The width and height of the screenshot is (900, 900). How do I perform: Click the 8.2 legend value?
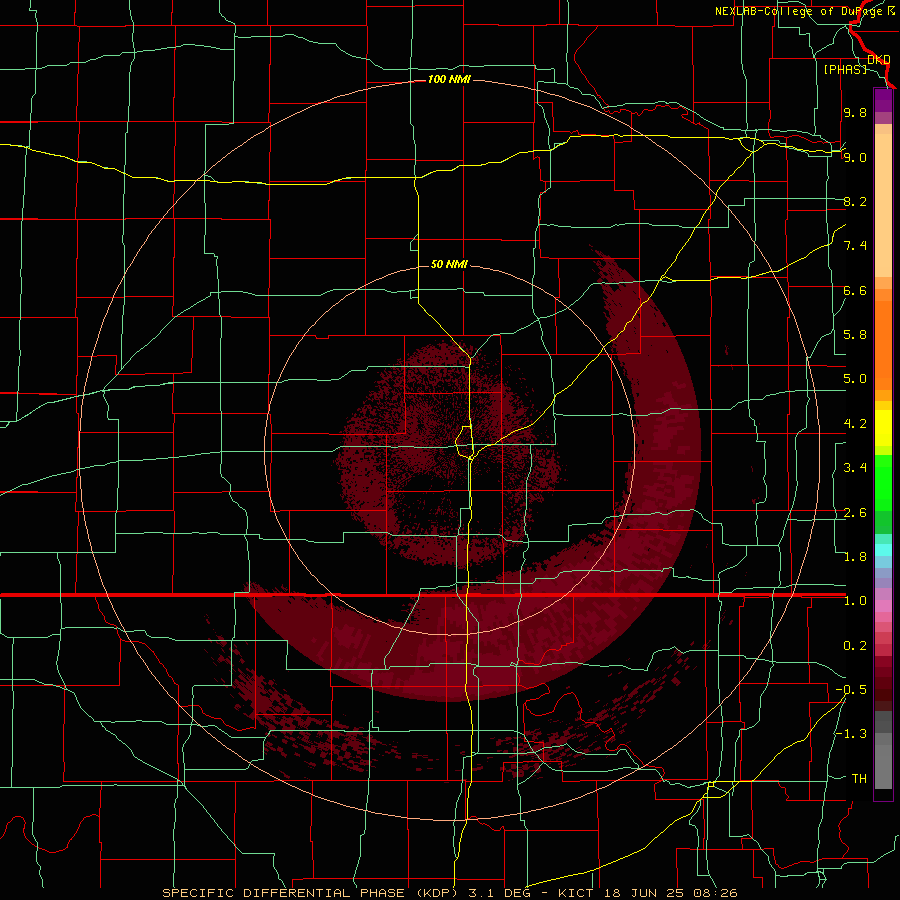855,201
